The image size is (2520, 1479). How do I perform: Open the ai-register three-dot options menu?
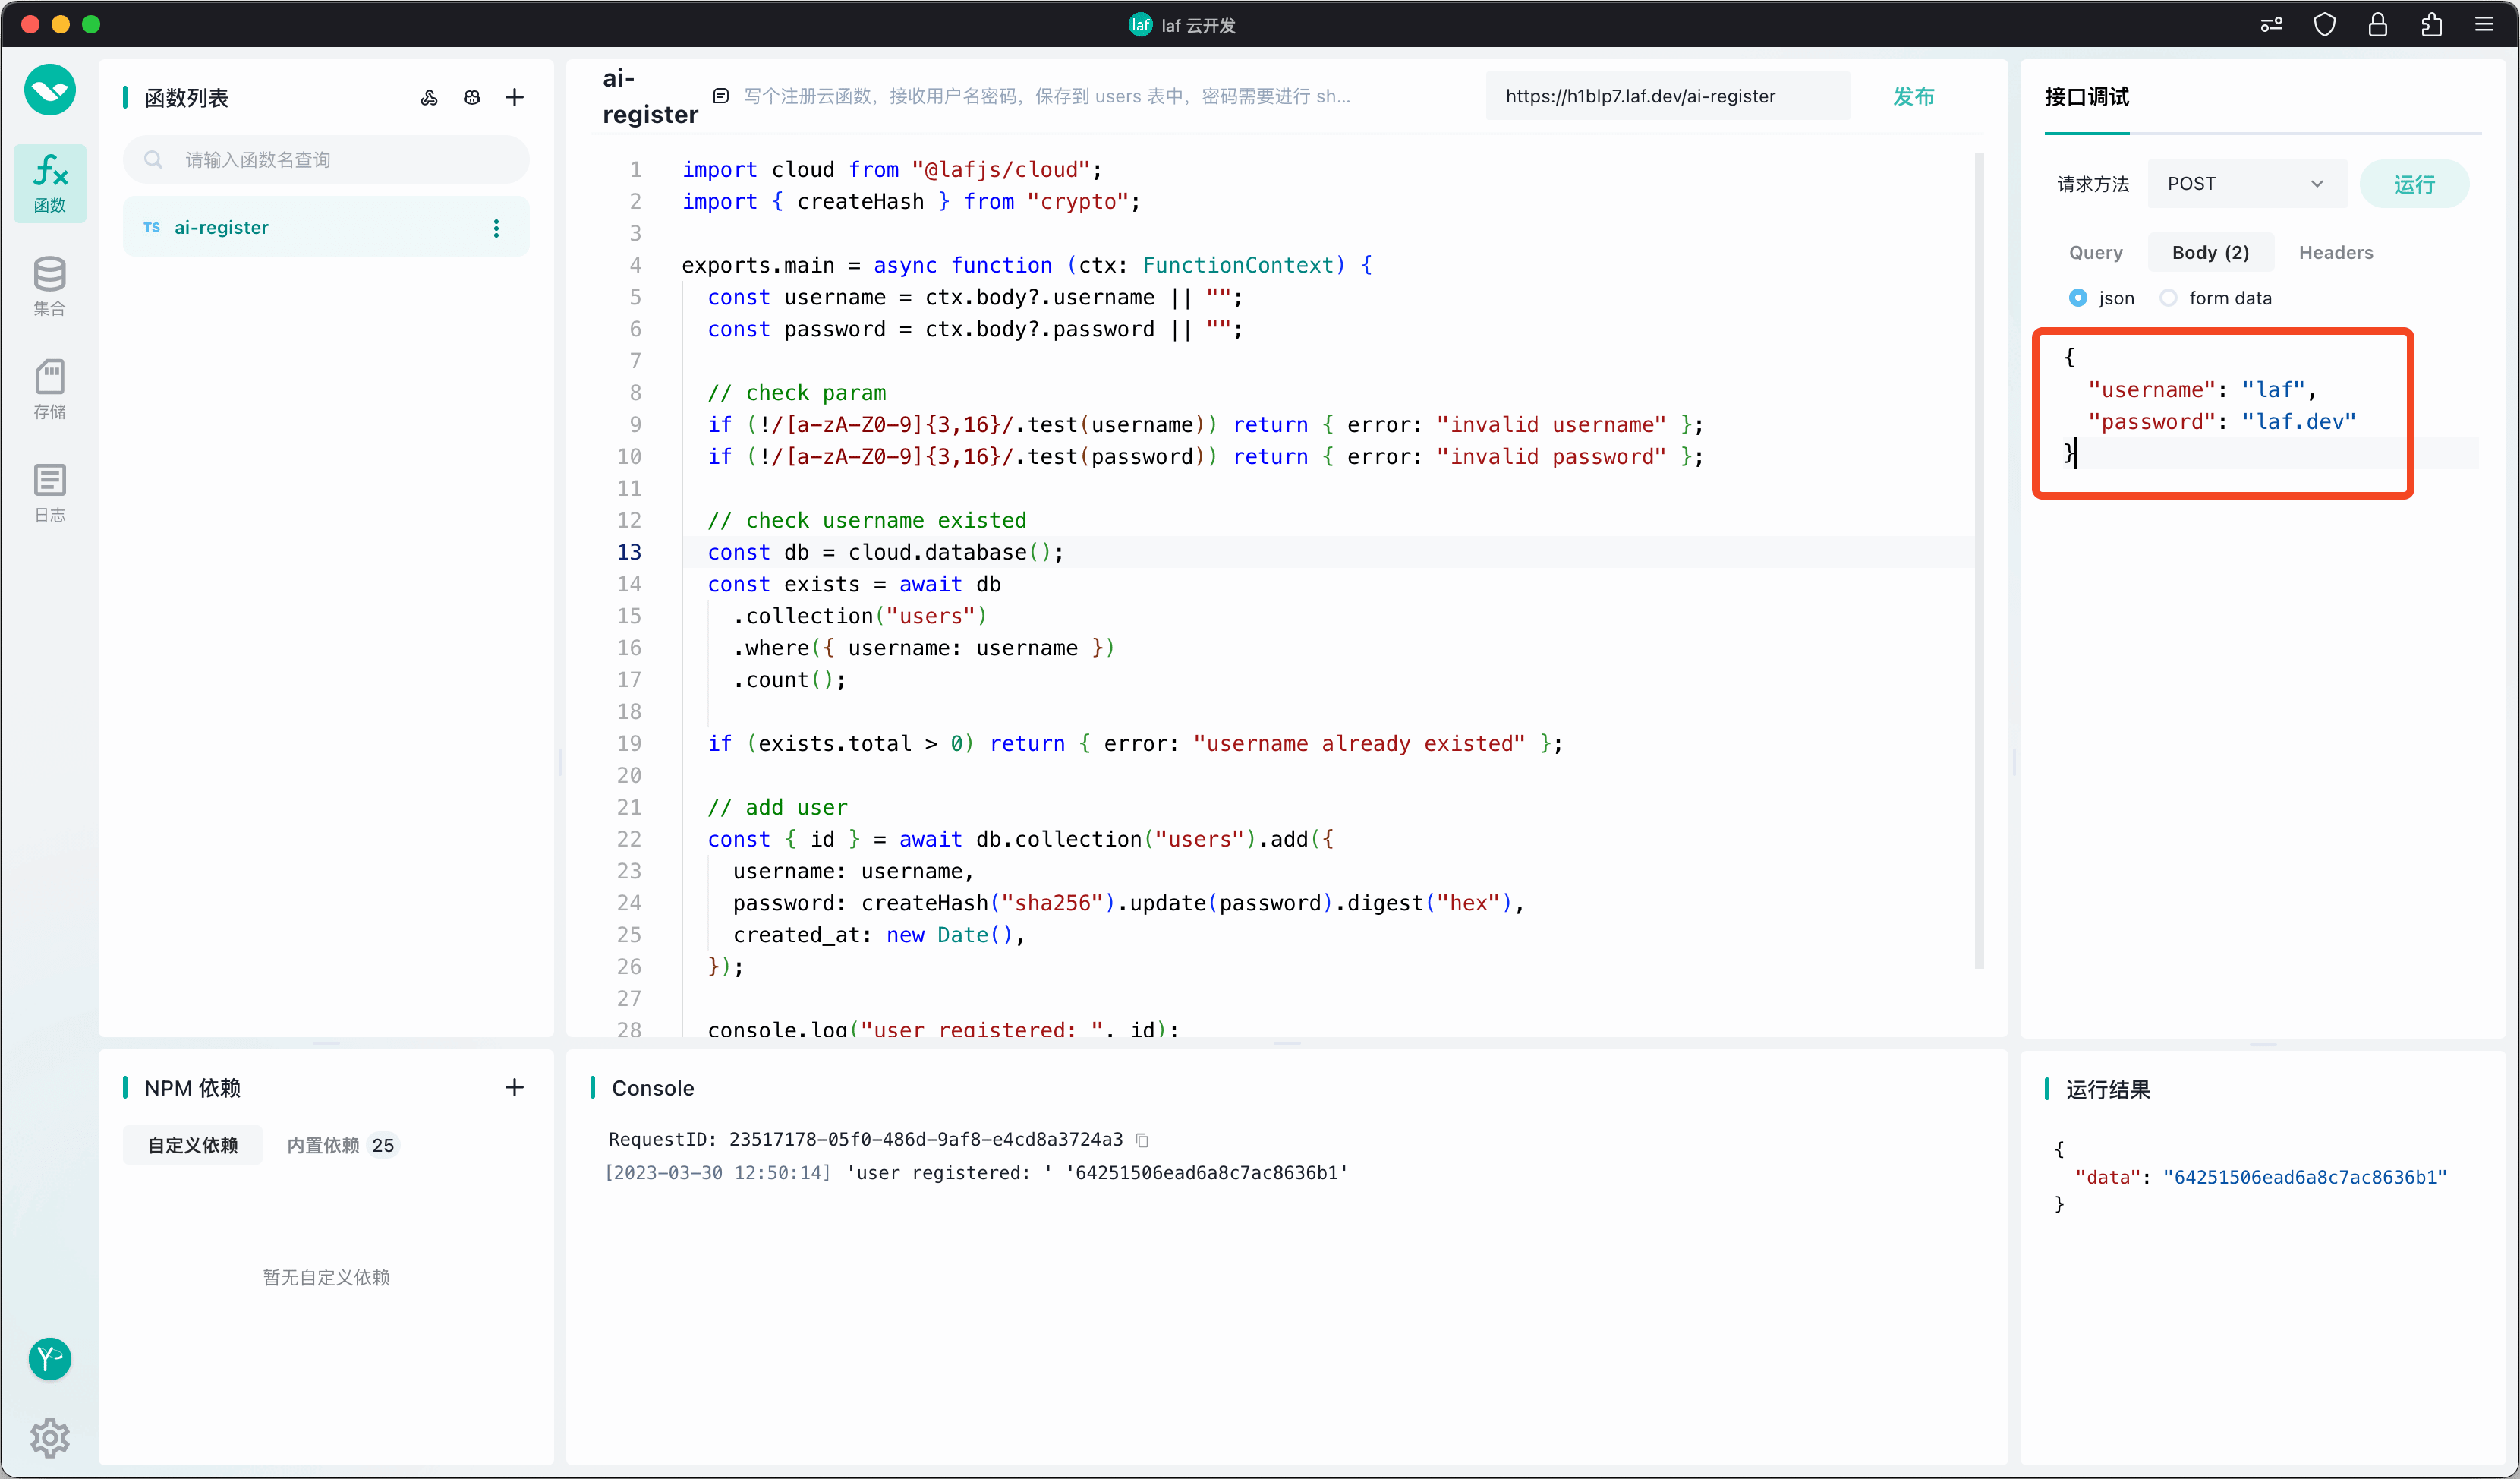(x=496, y=228)
